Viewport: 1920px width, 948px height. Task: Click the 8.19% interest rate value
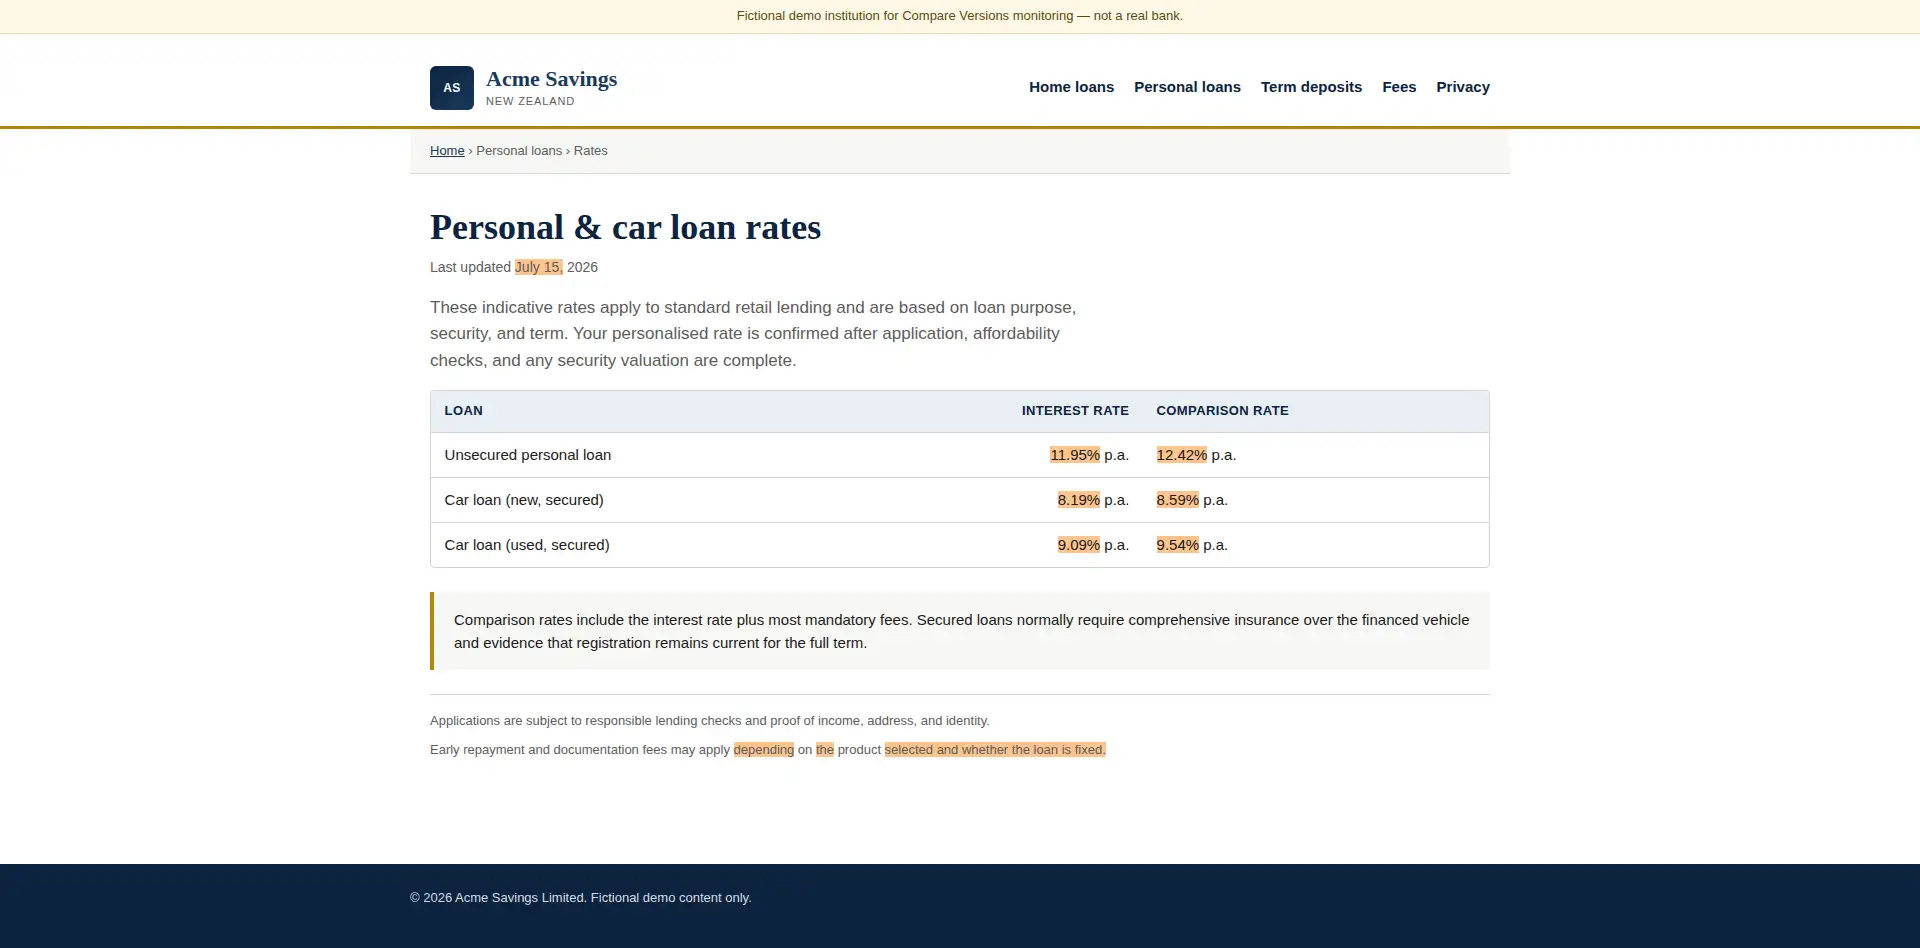pos(1079,500)
